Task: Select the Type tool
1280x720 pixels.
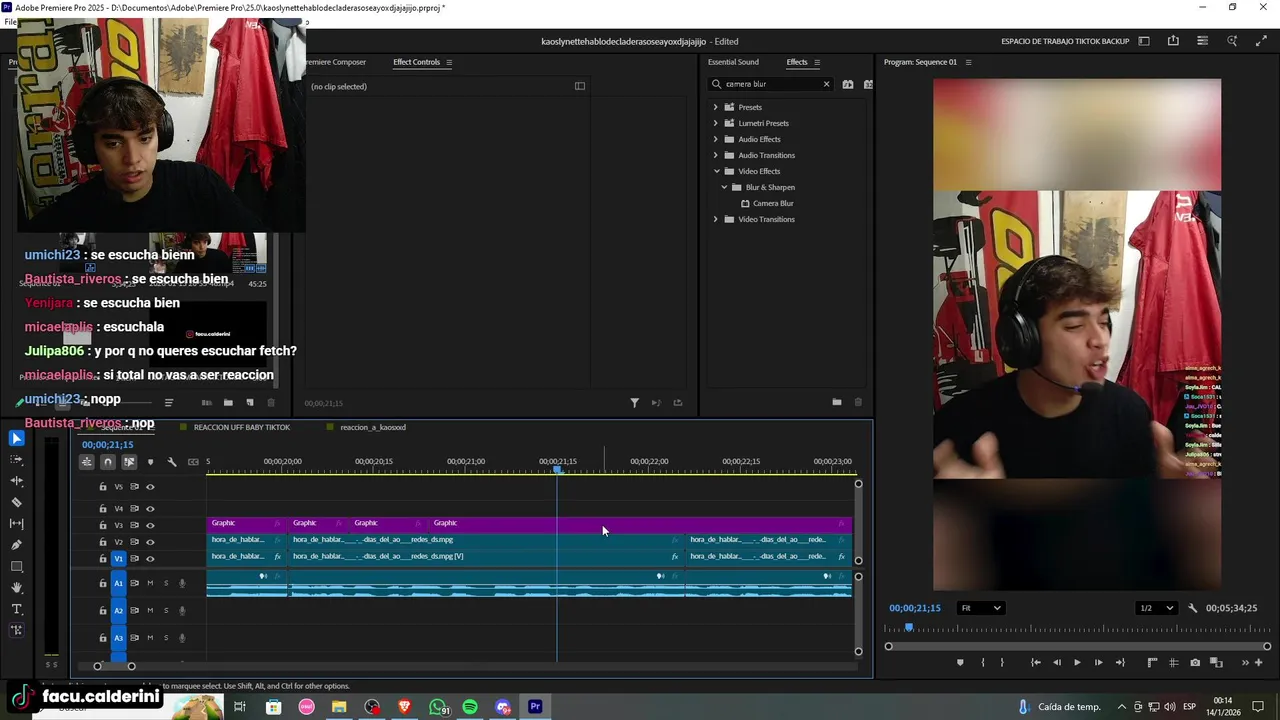Action: point(16,609)
